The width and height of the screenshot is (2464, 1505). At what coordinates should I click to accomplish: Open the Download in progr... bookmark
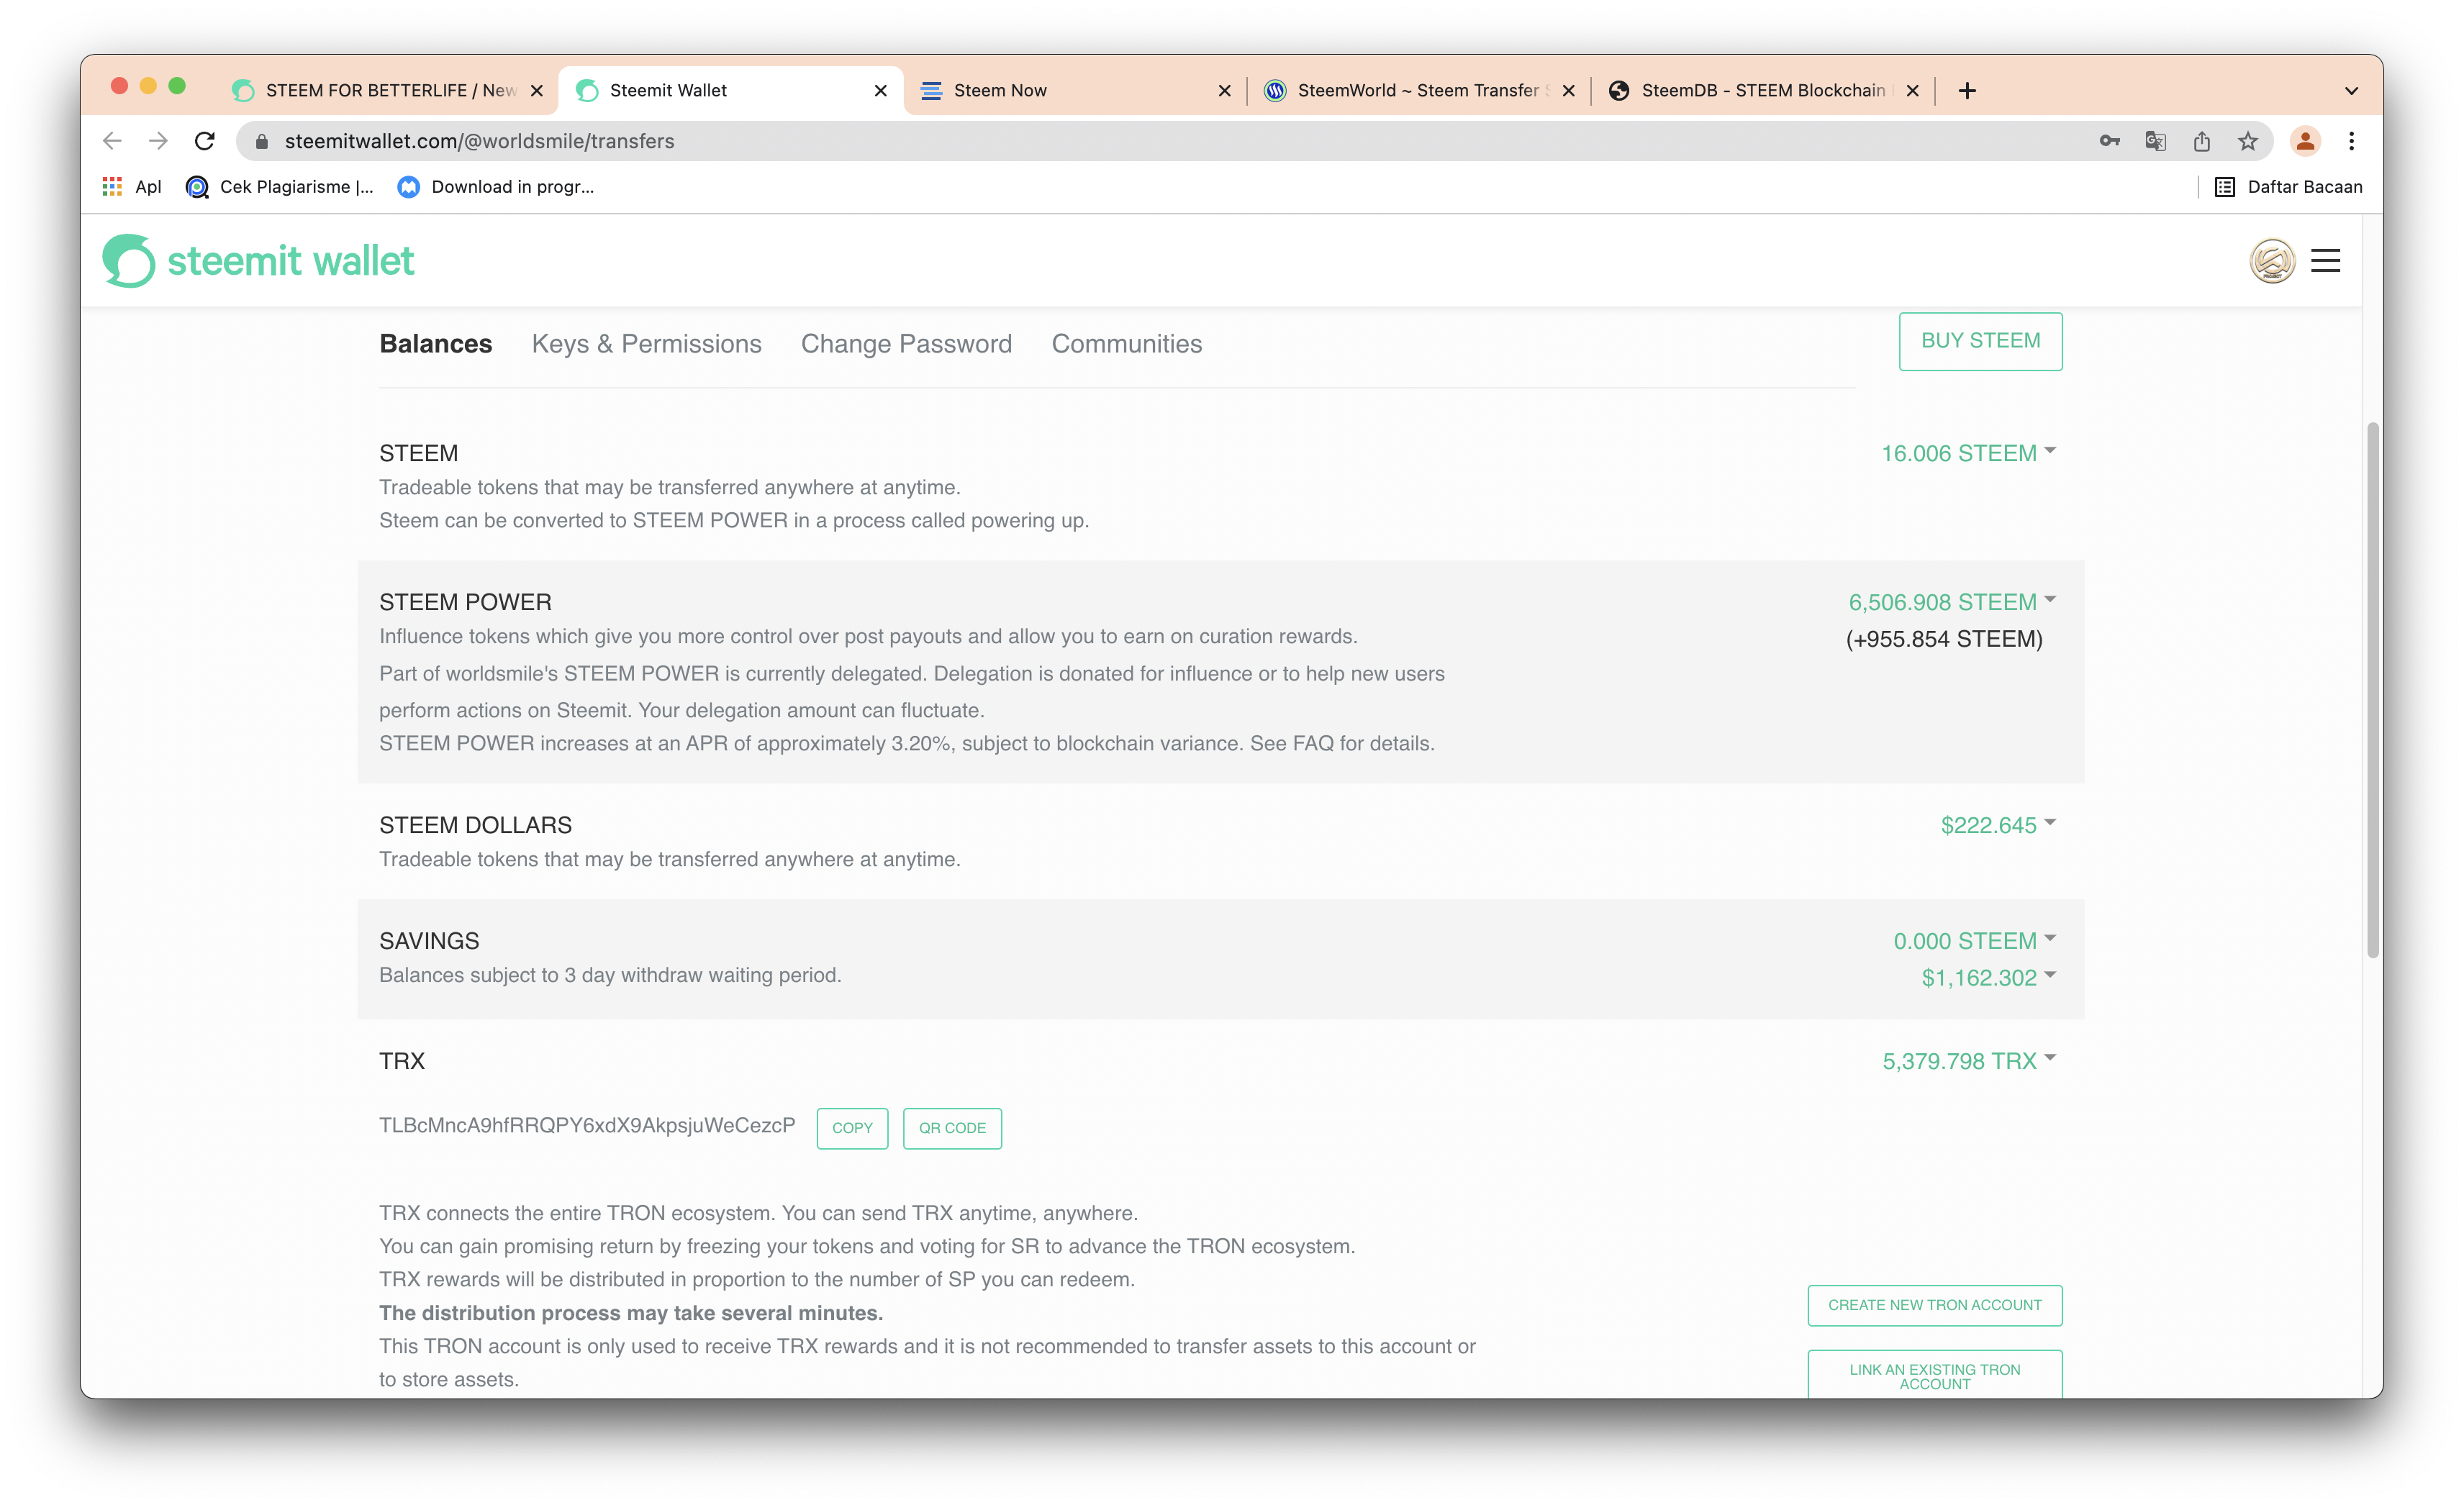(496, 187)
